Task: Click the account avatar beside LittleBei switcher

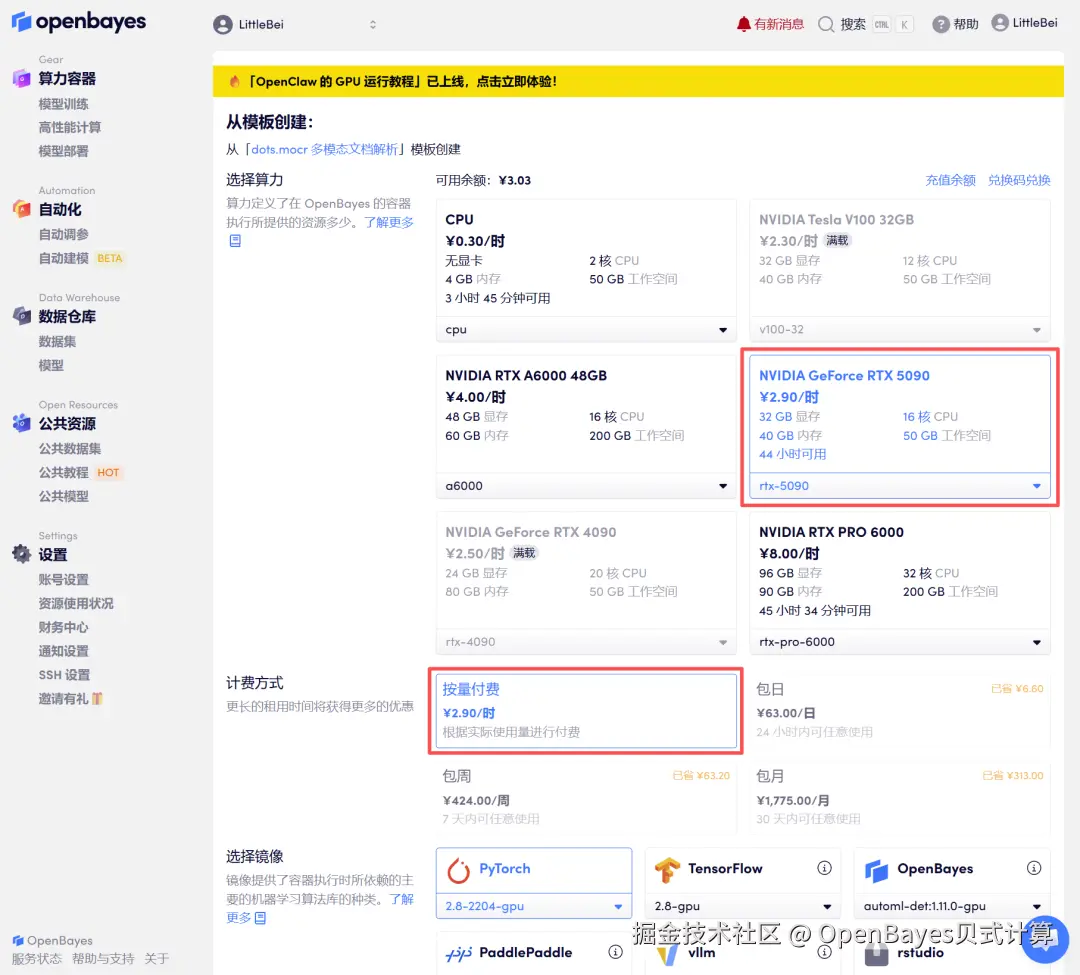Action: click(222, 25)
